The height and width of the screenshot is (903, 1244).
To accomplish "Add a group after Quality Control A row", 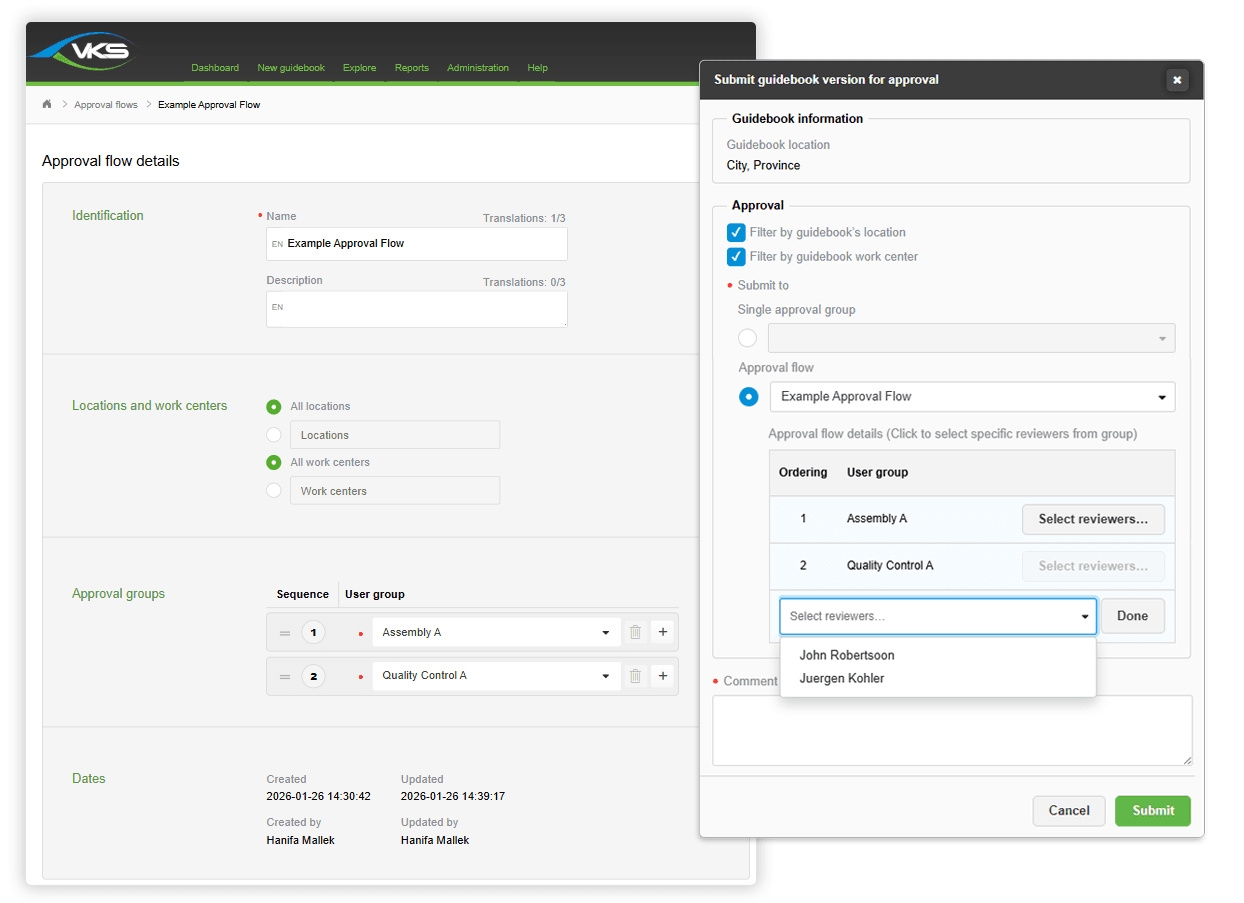I will pos(662,676).
